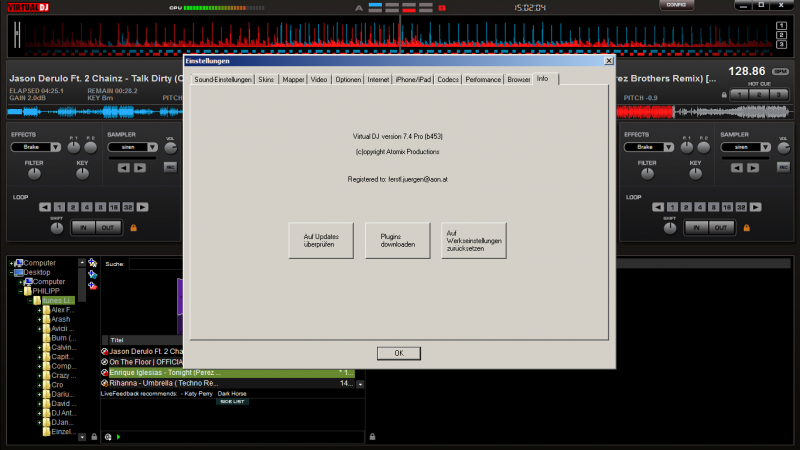Click the SIDE LIST button

[x=232, y=402]
